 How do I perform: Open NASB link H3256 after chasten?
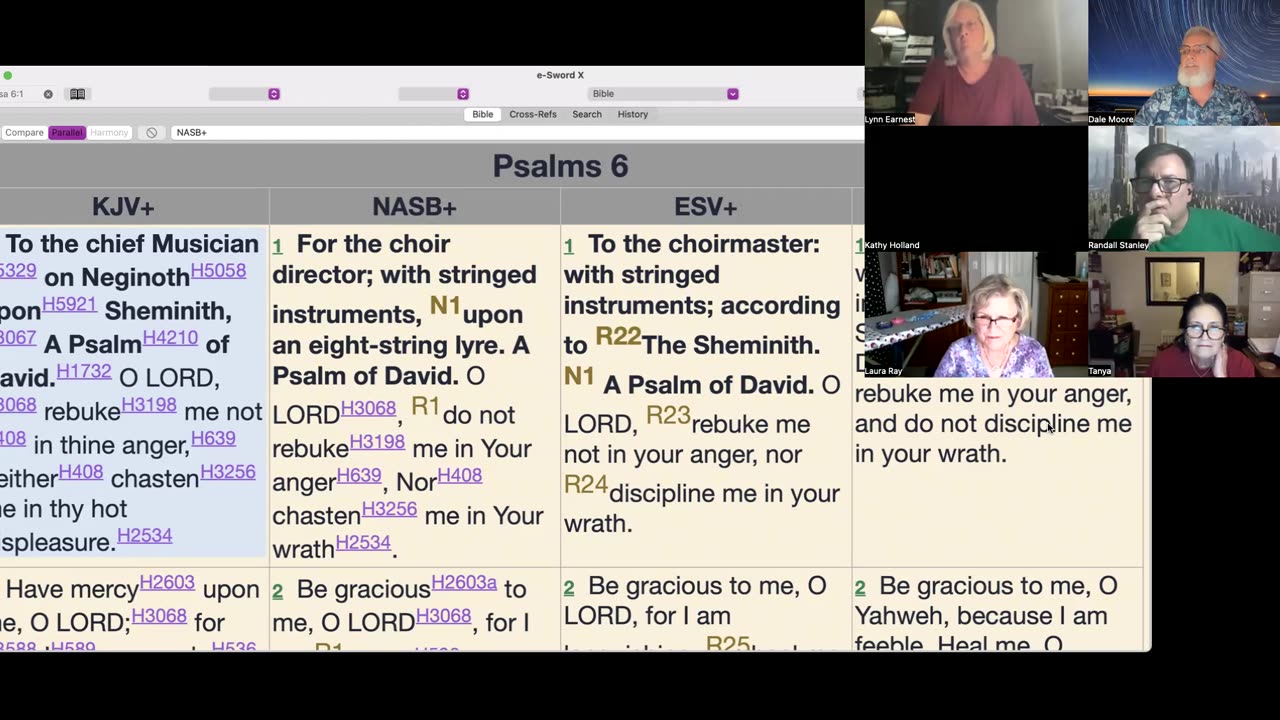(389, 509)
